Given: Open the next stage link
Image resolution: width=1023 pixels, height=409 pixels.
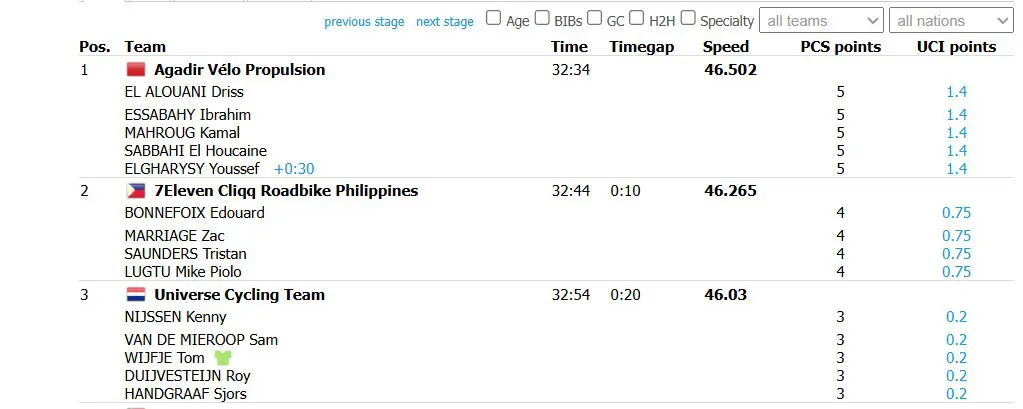Looking at the screenshot, I should pos(444,22).
